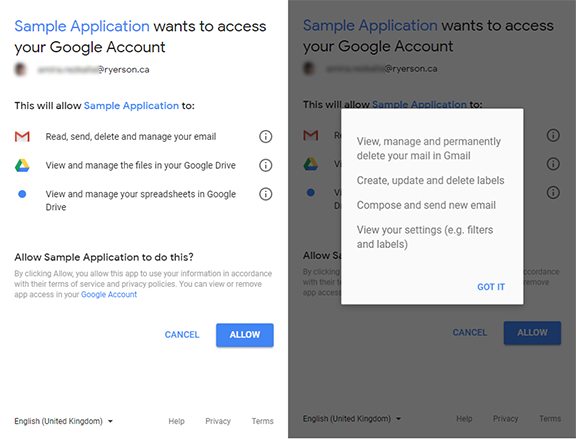The image size is (576, 439).
Task: Click 'Create, update and delete labels' in popup
Action: [430, 180]
